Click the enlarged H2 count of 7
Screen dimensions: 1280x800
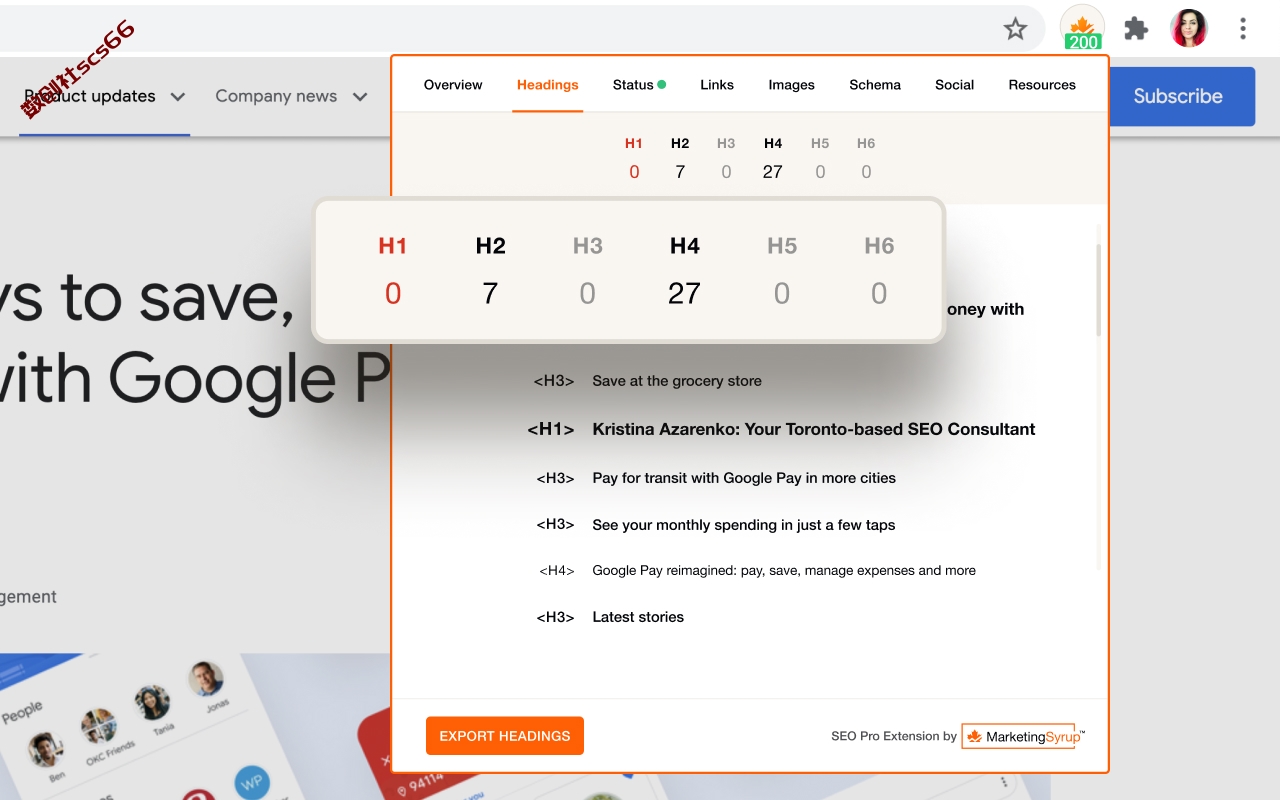tap(490, 293)
